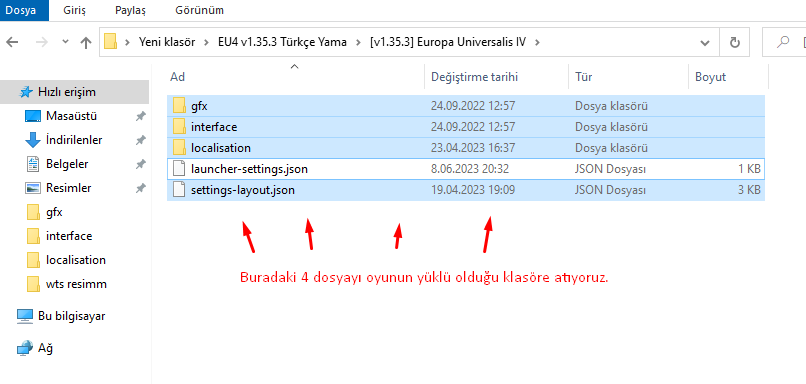Click the Resimler pin icon
Viewport: 806px width, 384px height.
pos(140,188)
